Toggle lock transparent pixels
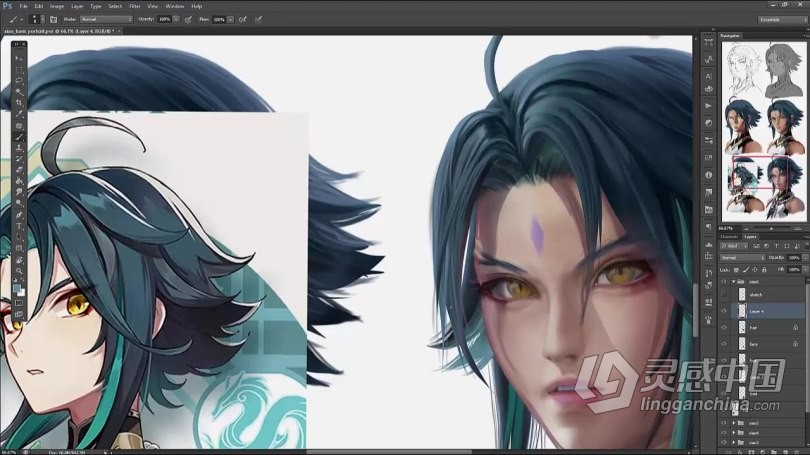 tap(736, 270)
